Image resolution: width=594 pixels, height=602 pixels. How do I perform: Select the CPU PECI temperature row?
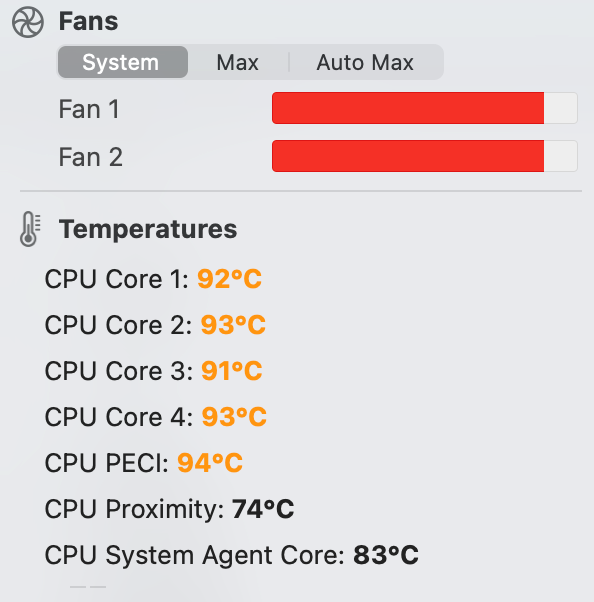(x=144, y=463)
